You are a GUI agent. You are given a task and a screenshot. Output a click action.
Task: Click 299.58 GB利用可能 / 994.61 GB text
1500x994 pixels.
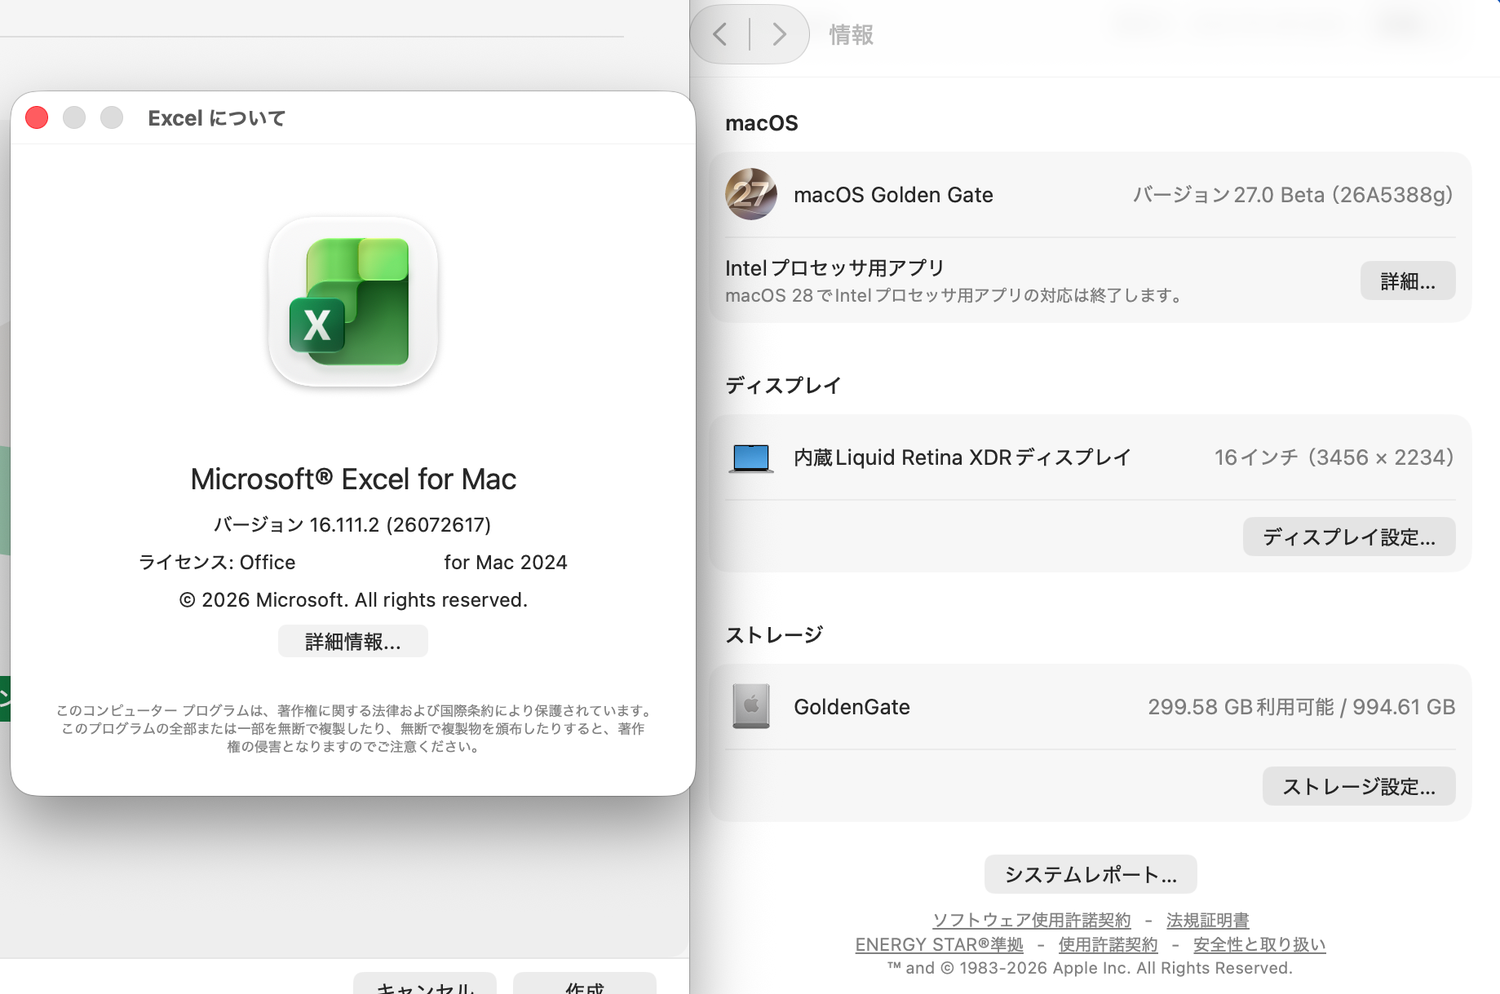(x=1301, y=707)
